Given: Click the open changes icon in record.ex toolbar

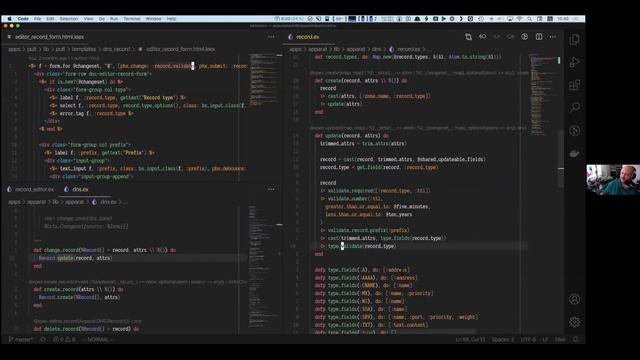Looking at the screenshot, I should pyautogui.click(x=468, y=37).
